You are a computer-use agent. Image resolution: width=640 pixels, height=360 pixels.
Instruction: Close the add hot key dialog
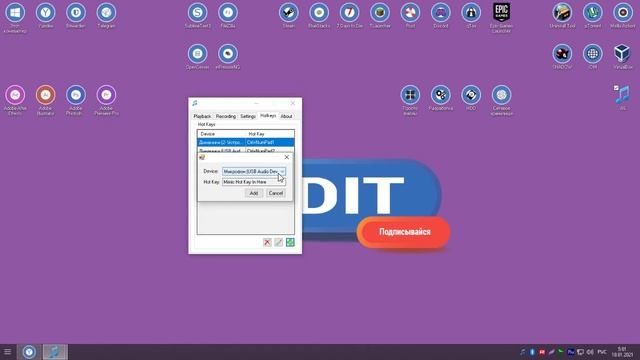pos(287,157)
